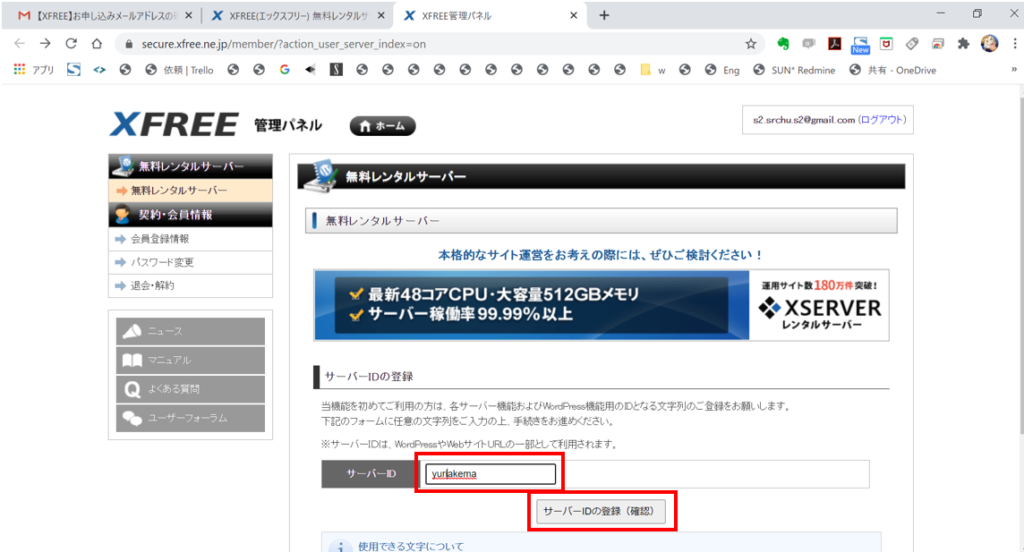The image size is (1024, 552).
Task: Switch to the Gmail XFREE mail tab
Action: tap(100, 15)
